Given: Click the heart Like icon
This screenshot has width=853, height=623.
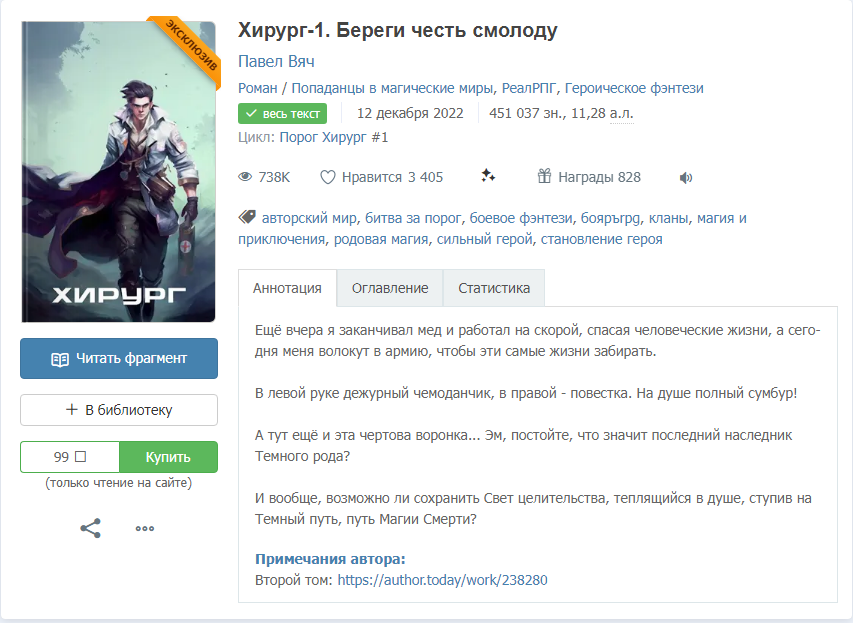Looking at the screenshot, I should pos(327,177).
